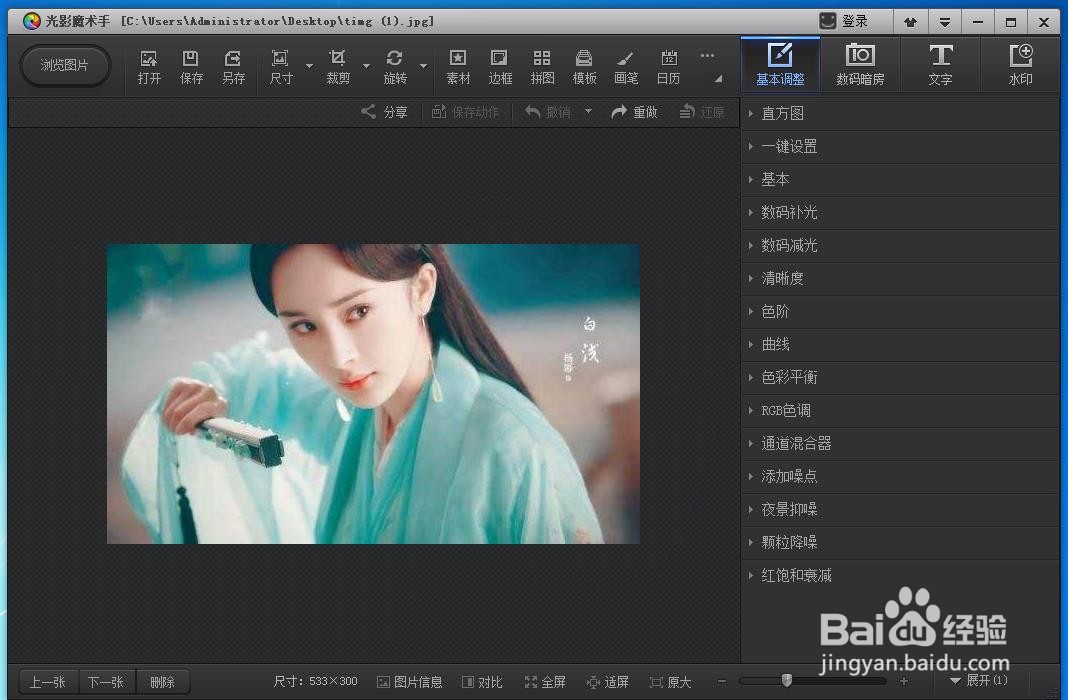The width and height of the screenshot is (1068, 700).
Task: Click the zoom slider handle
Action: point(787,680)
